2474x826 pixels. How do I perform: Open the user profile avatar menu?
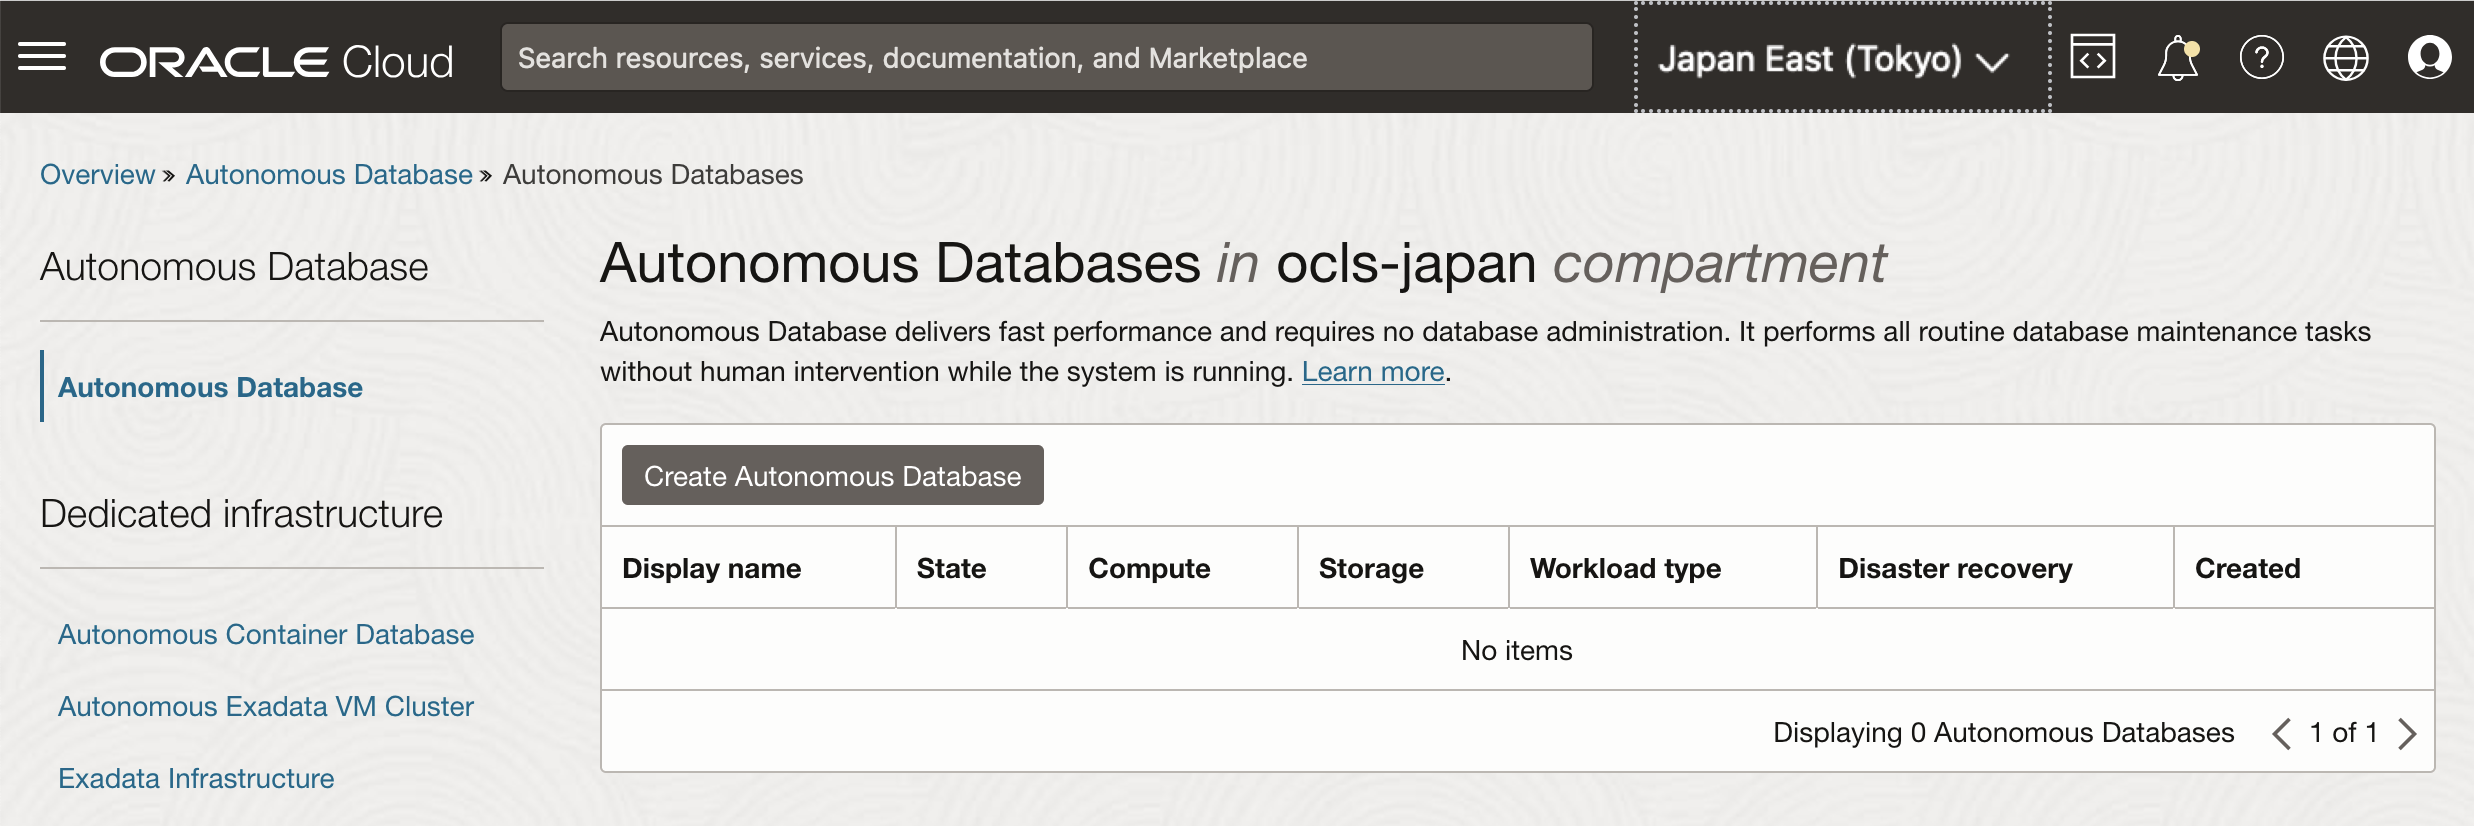[2428, 57]
